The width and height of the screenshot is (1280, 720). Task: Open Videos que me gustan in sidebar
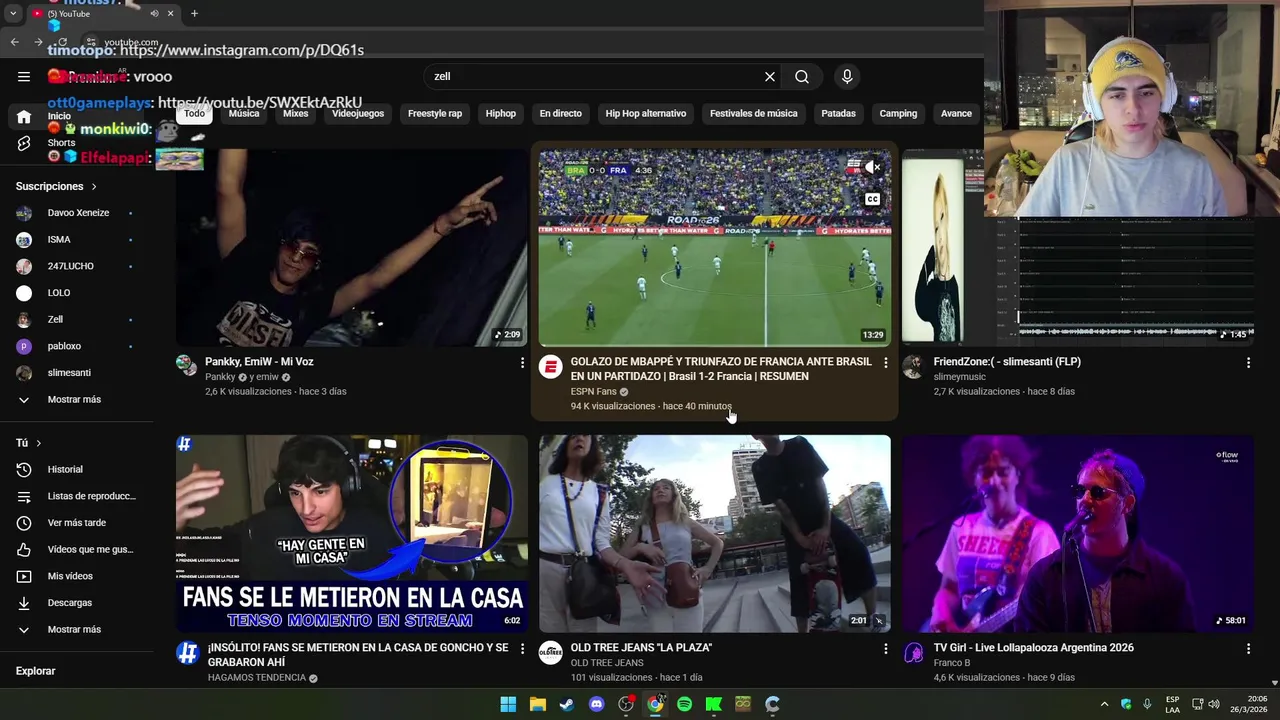coord(75,549)
